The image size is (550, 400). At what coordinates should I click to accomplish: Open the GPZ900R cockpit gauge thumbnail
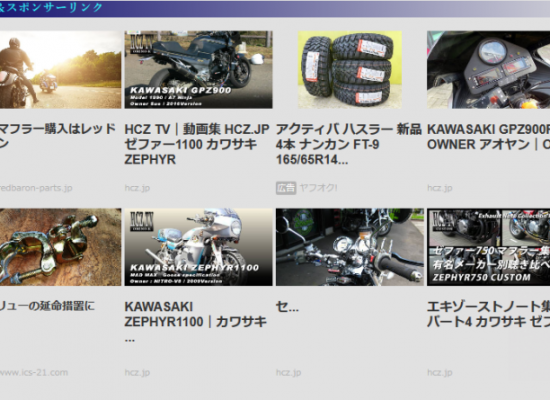(x=488, y=69)
